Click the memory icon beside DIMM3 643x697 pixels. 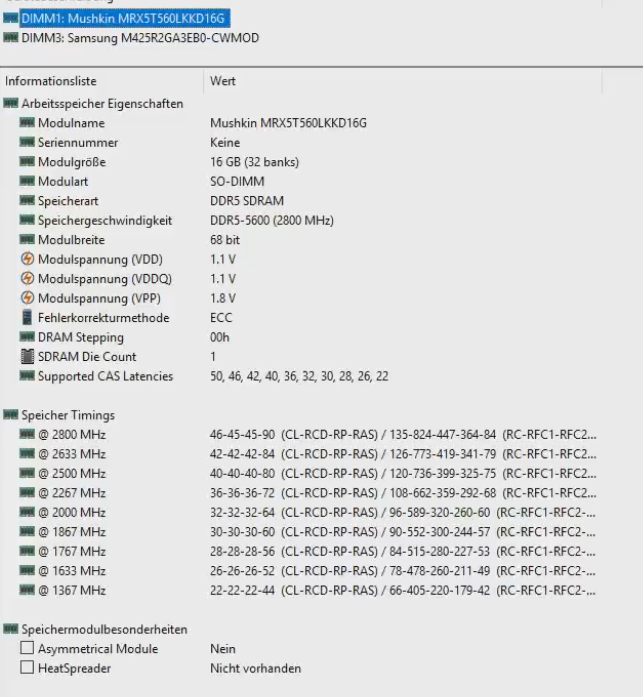(11, 38)
